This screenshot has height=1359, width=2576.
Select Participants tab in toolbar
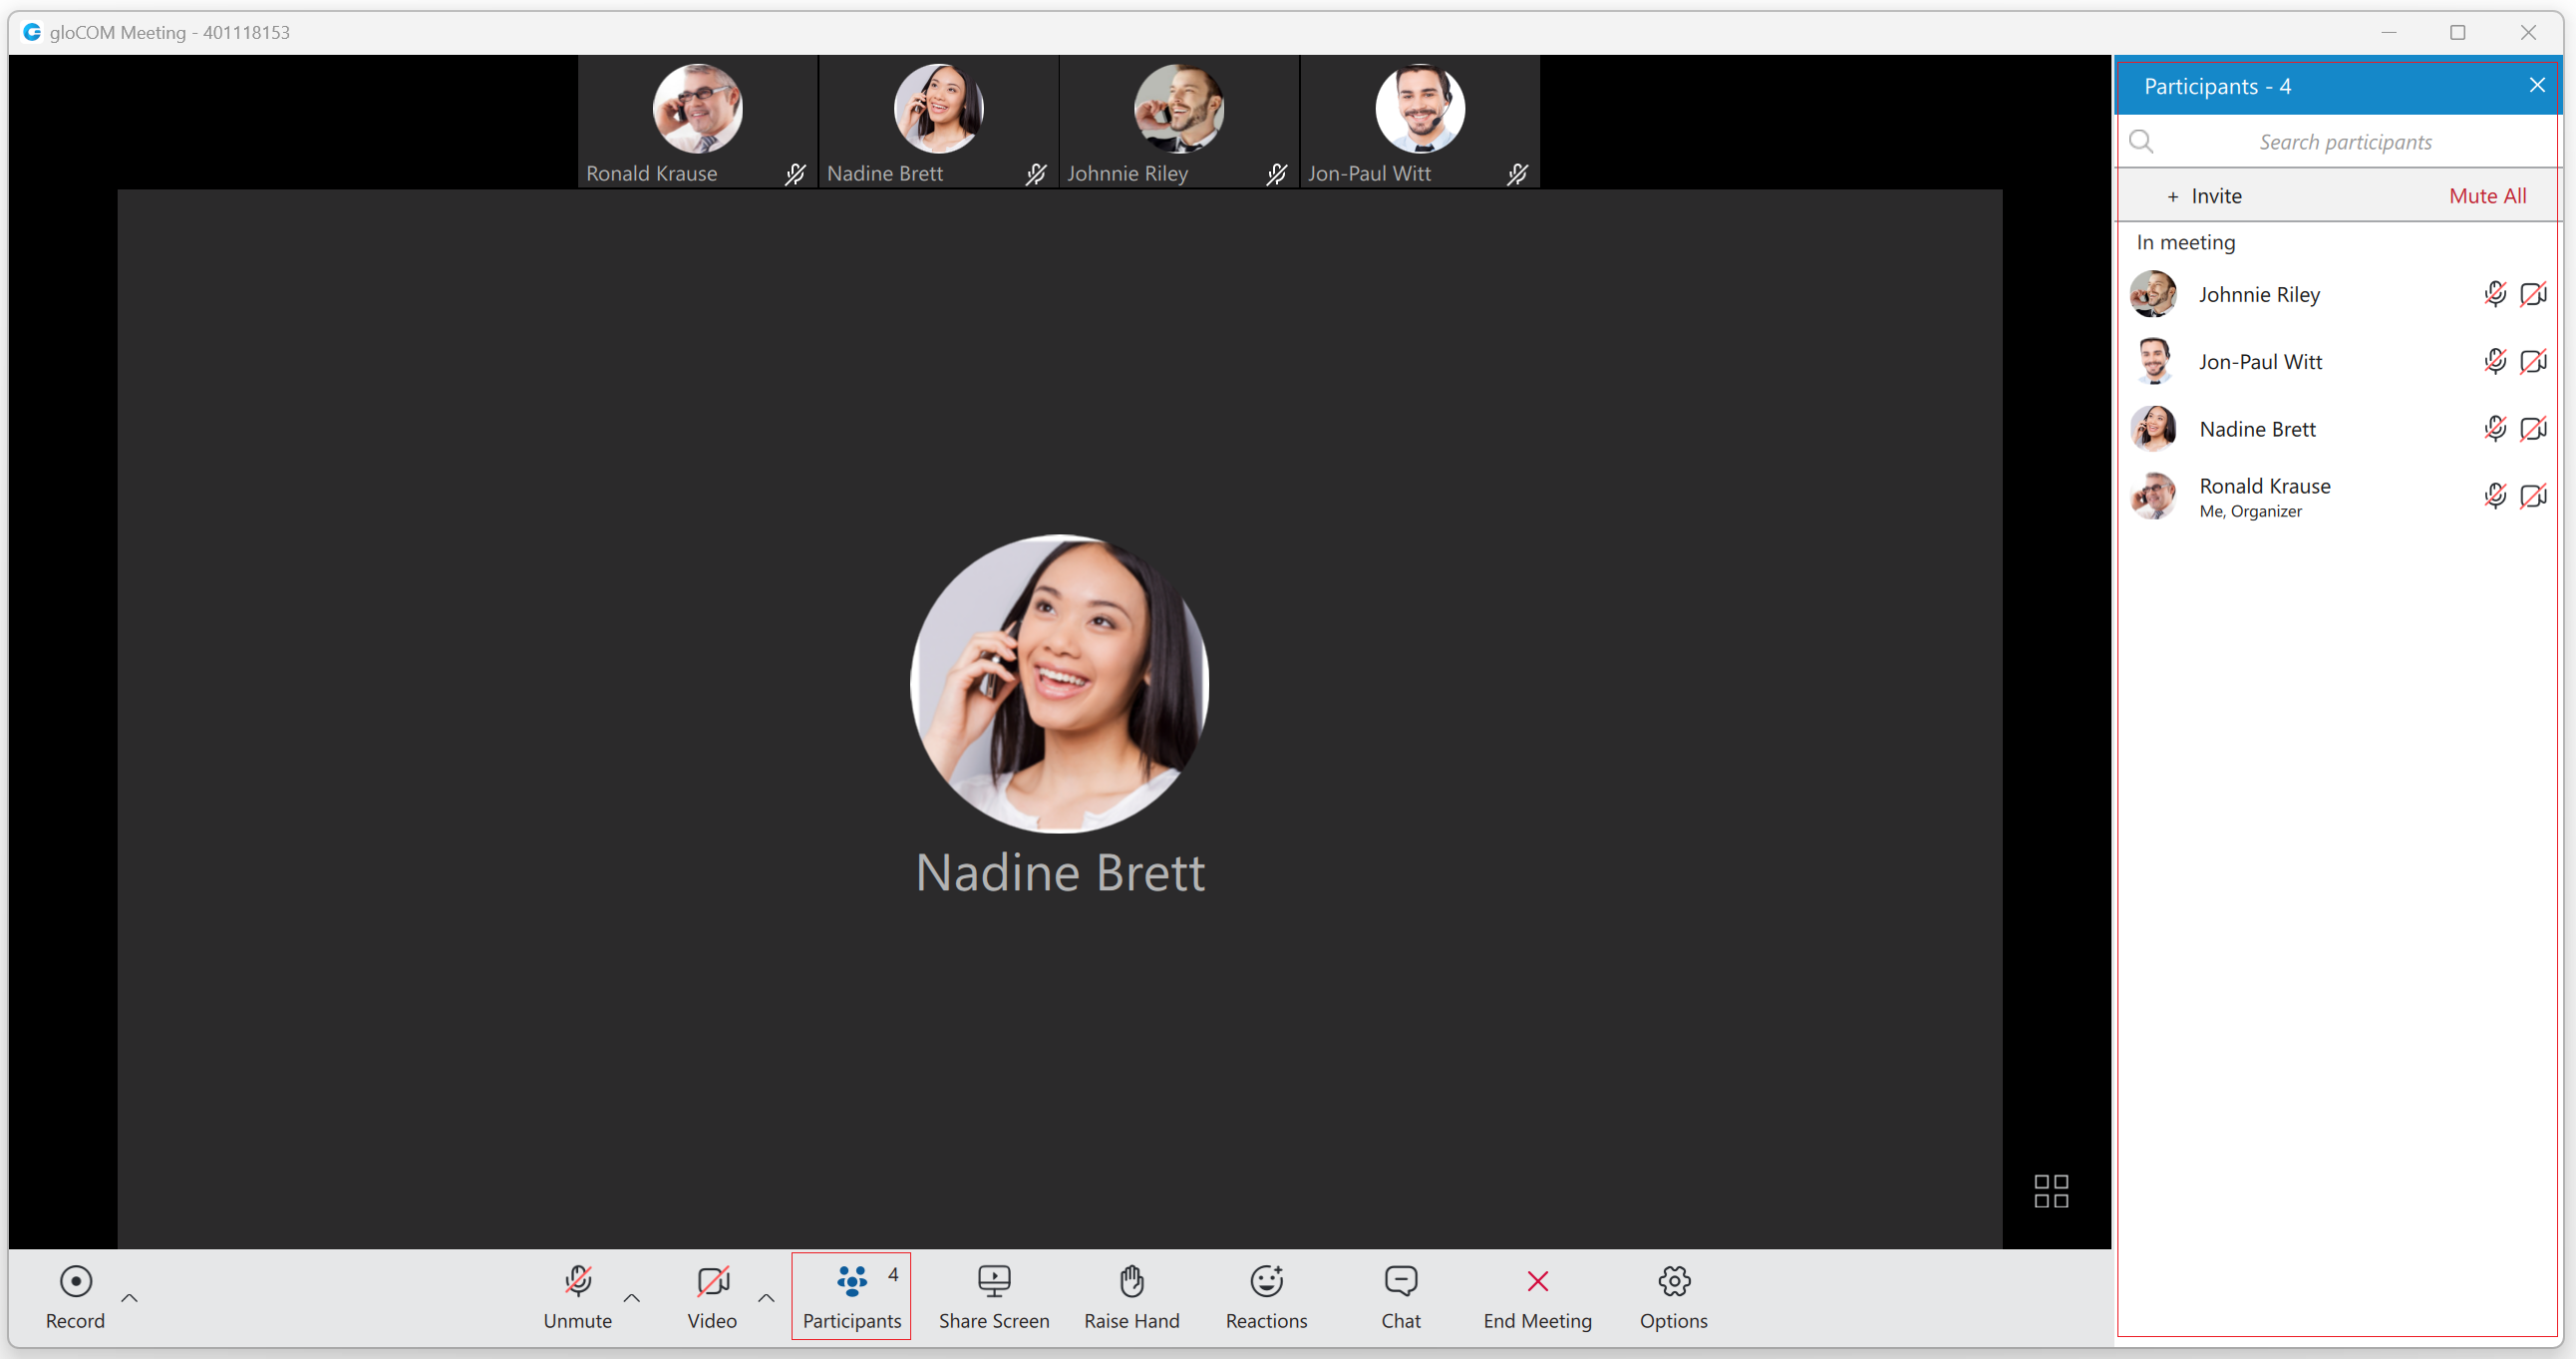(851, 1298)
